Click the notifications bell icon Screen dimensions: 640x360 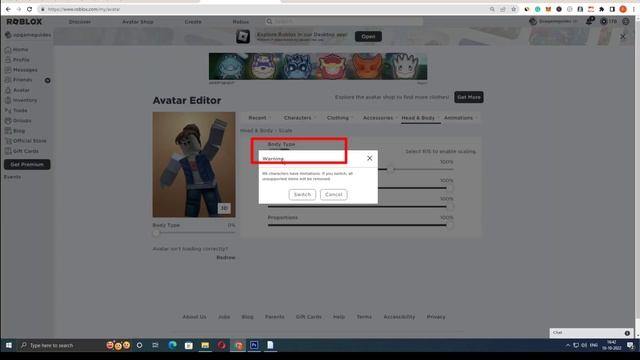589,21
